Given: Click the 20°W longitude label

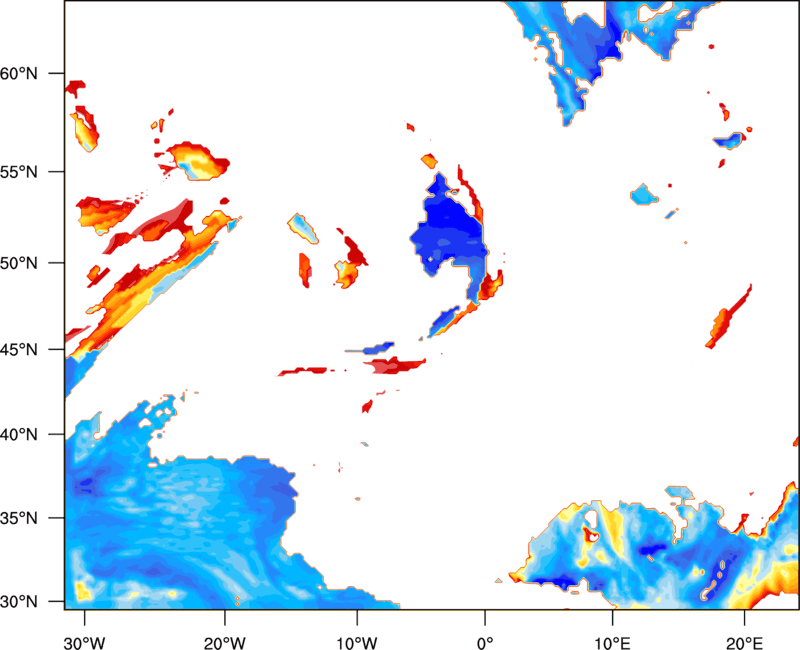Looking at the screenshot, I should point(224,643).
